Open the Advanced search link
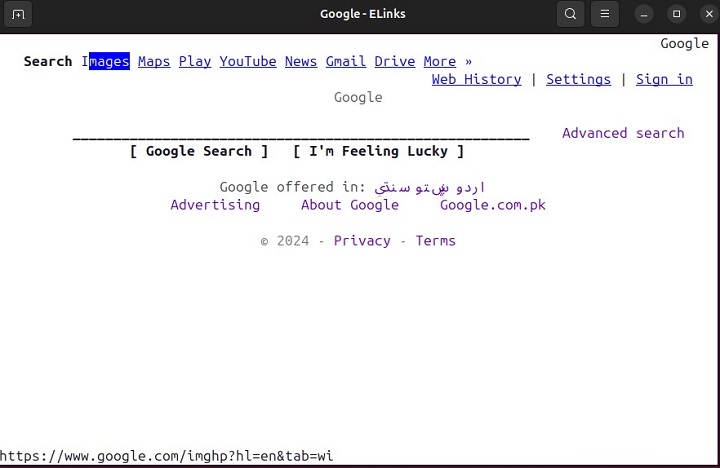Image resolution: width=720 pixels, height=468 pixels. [623, 133]
